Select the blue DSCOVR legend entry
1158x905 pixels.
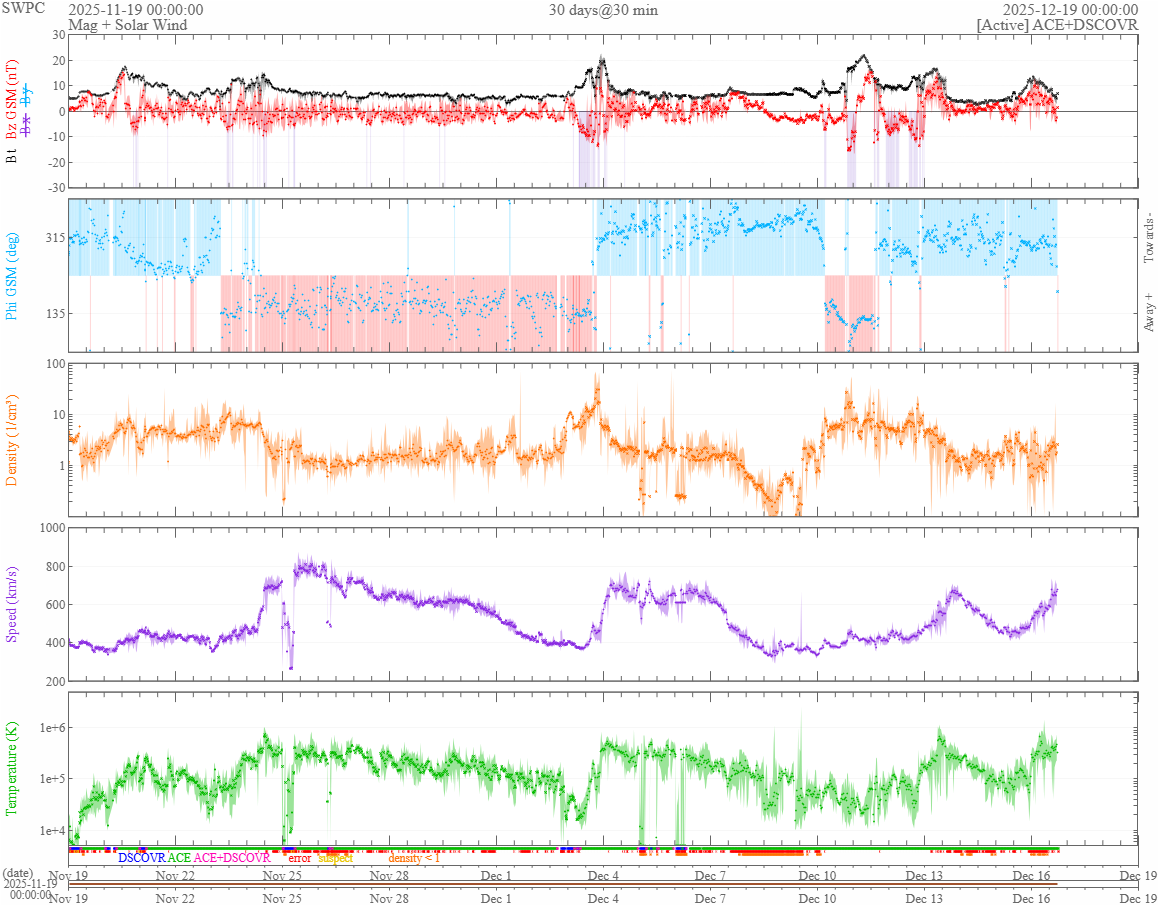[x=142, y=858]
